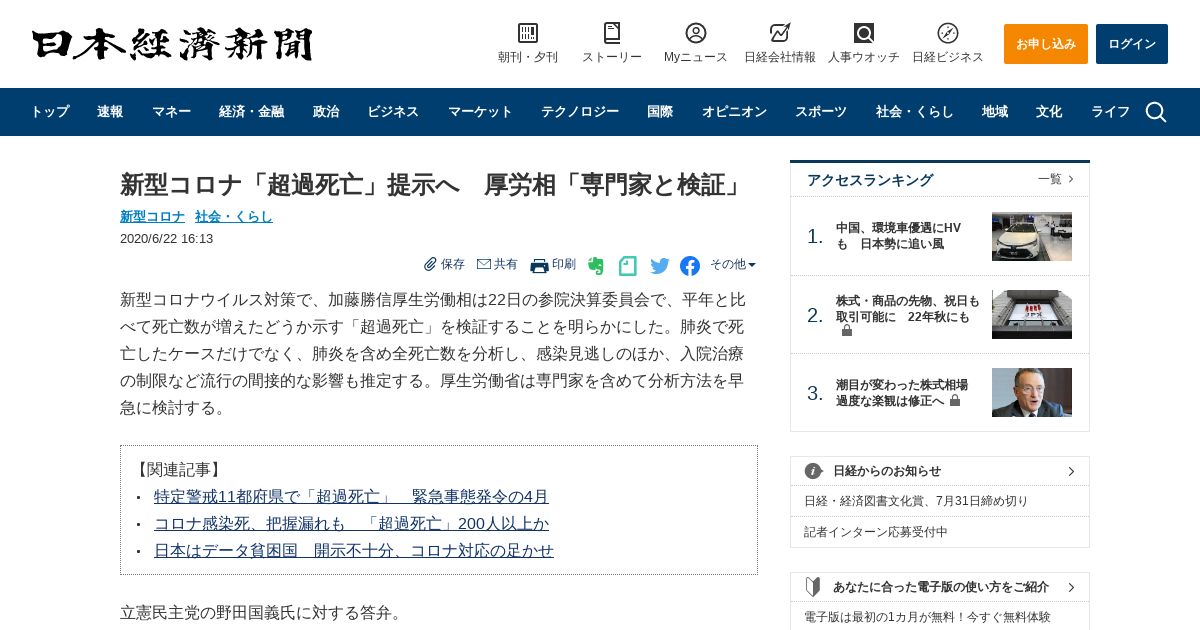Screen dimensions: 1200x630
Task: Select 経済・金融 in navigation bar
Action: click(x=252, y=112)
